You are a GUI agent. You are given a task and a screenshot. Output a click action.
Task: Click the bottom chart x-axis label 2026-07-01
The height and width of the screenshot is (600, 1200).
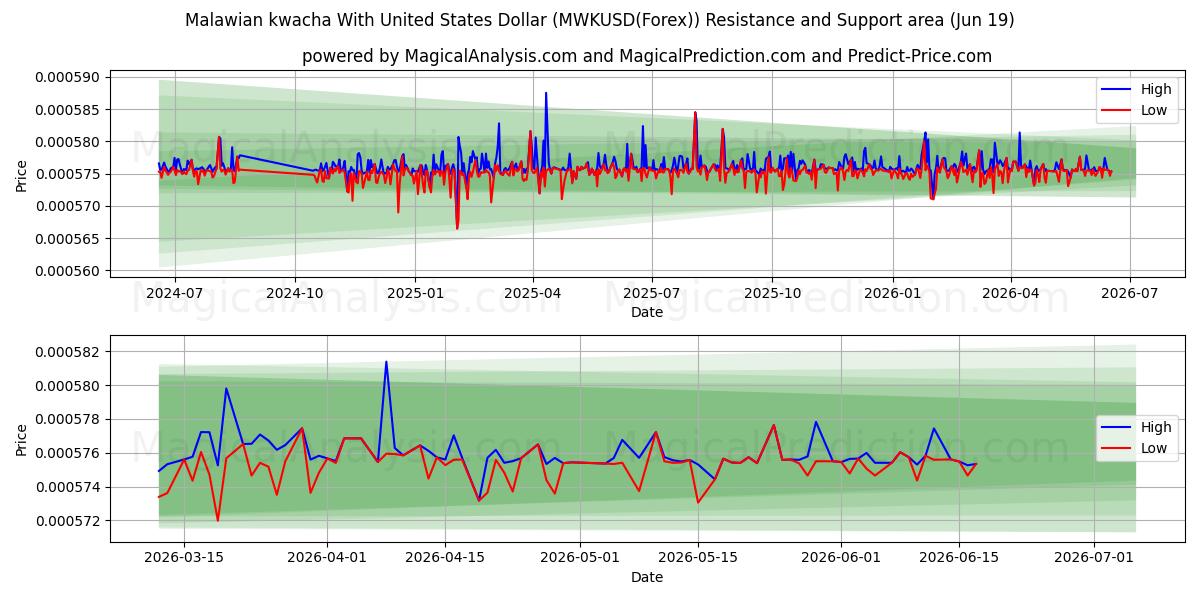(1094, 559)
